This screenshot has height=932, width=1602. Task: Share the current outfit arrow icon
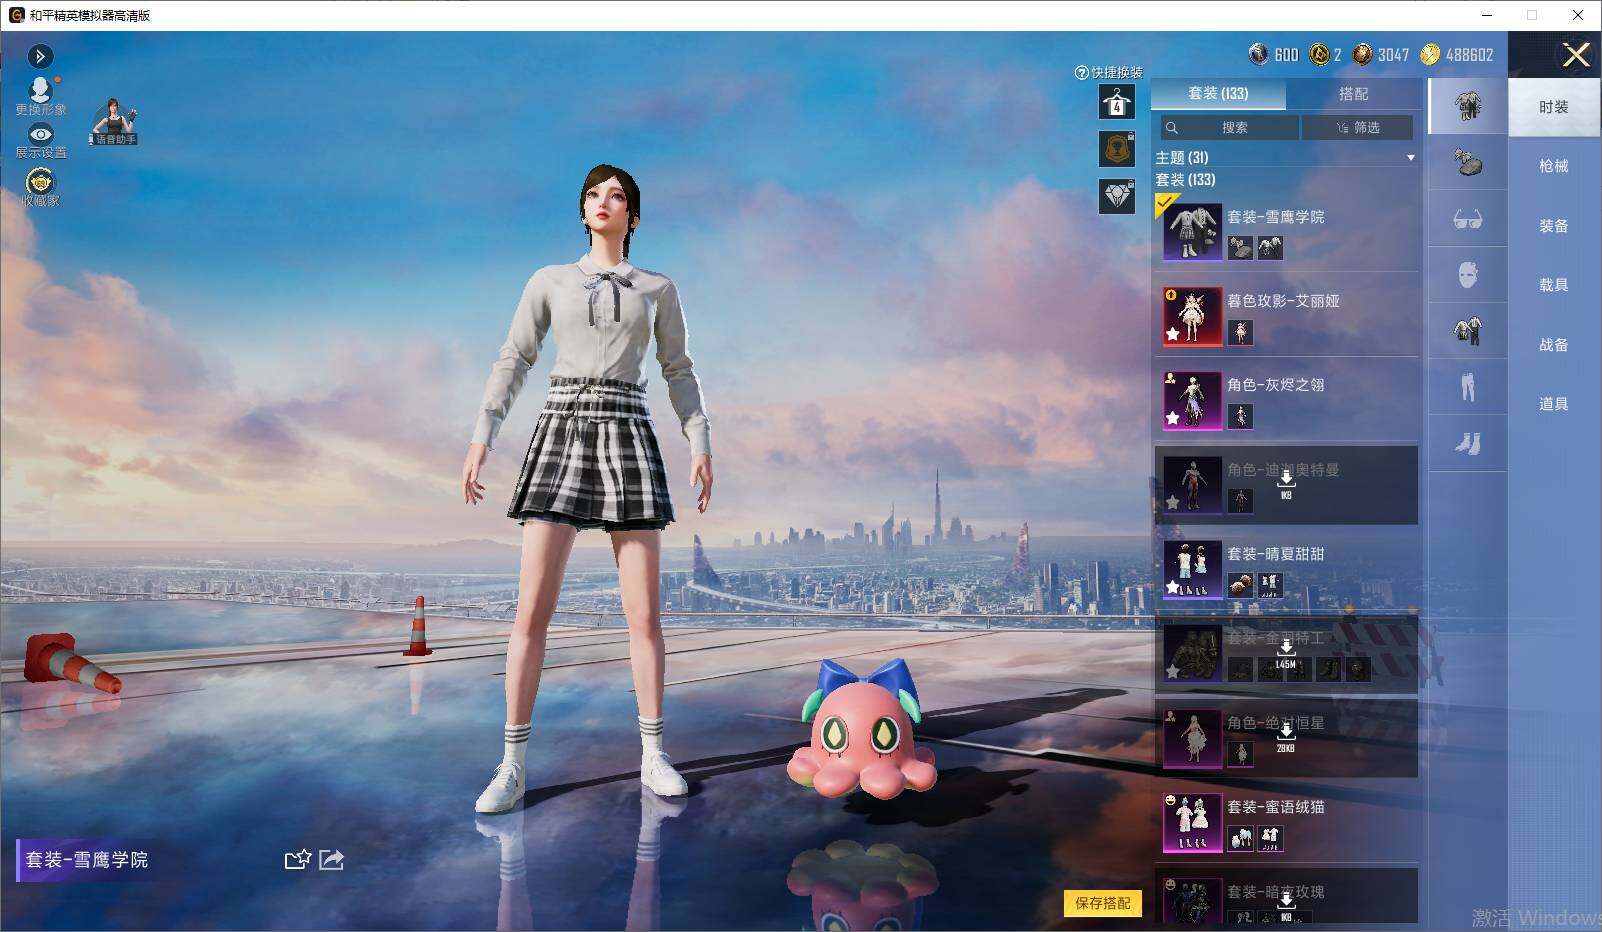click(332, 859)
